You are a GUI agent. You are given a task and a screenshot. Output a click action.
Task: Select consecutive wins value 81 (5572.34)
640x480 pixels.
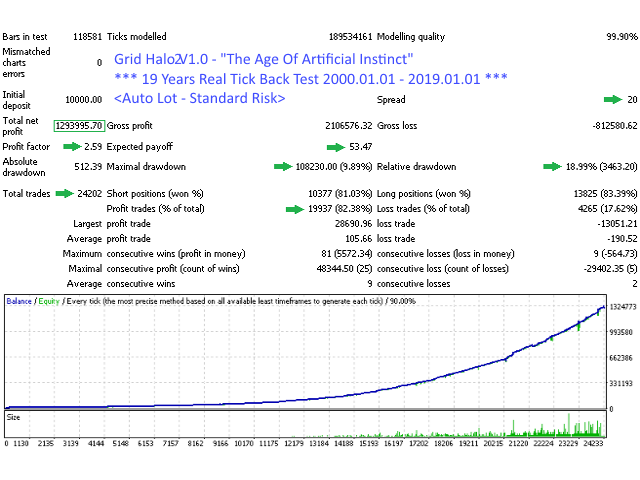pyautogui.click(x=347, y=254)
